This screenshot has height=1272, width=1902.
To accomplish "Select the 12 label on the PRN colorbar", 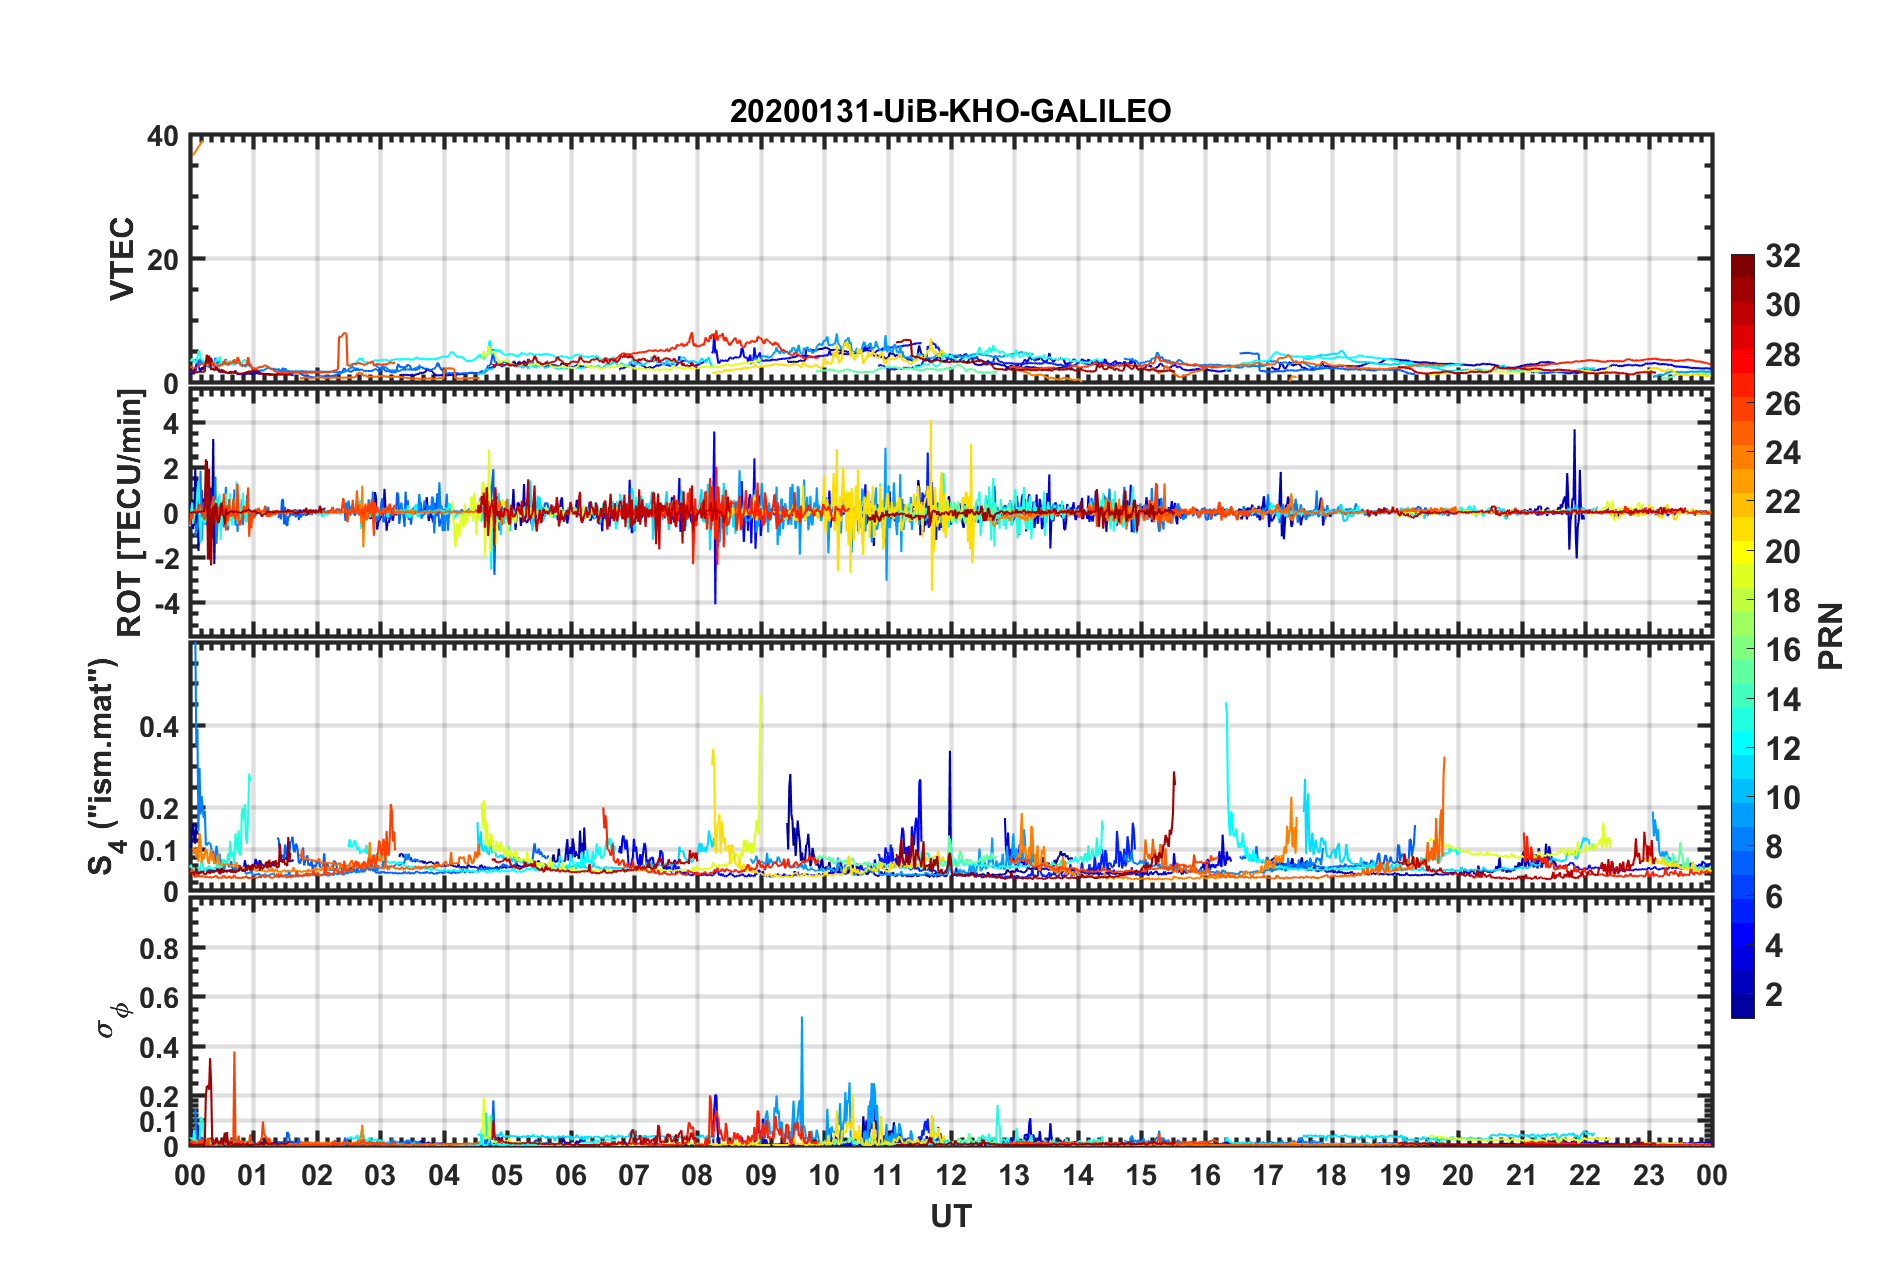I will click(1783, 749).
